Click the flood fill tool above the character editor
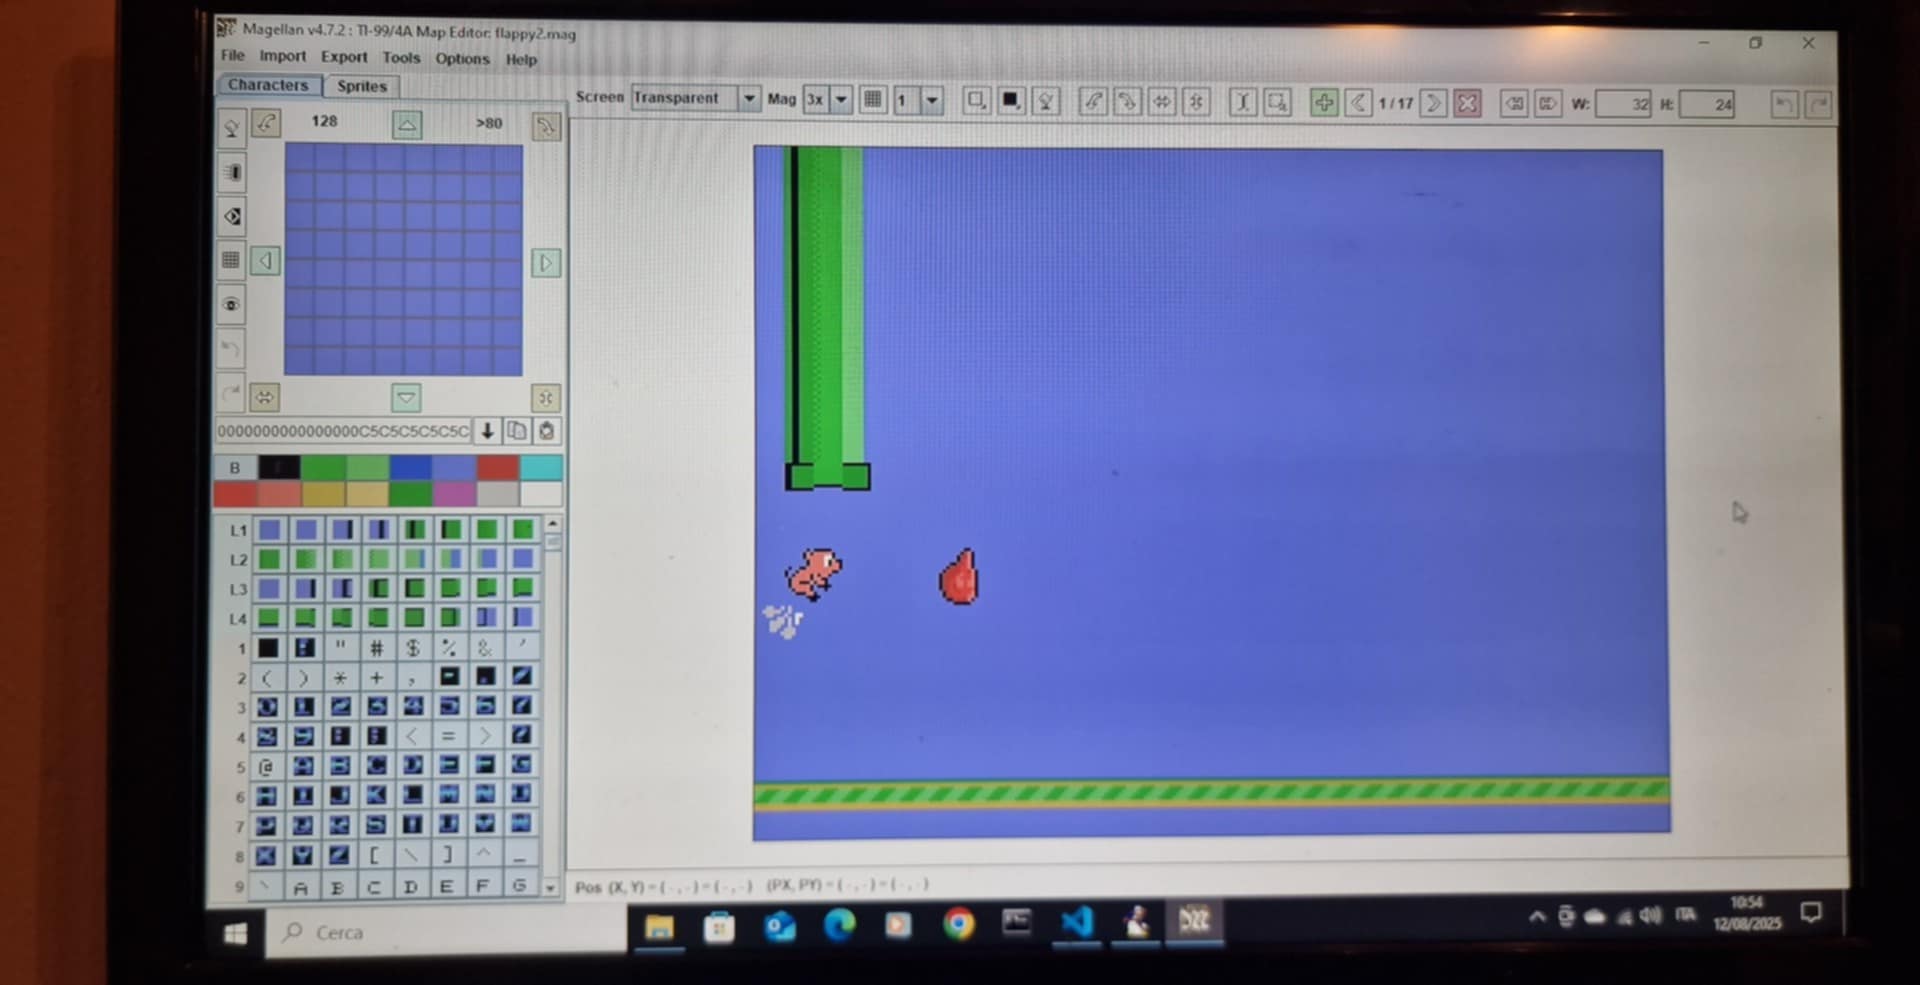1920x985 pixels. pyautogui.click(x=231, y=128)
